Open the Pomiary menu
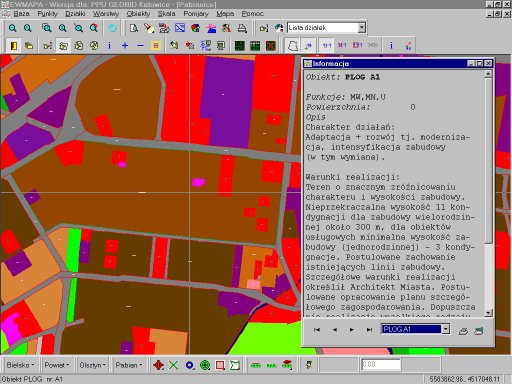This screenshot has height=384, width=512. [x=196, y=14]
